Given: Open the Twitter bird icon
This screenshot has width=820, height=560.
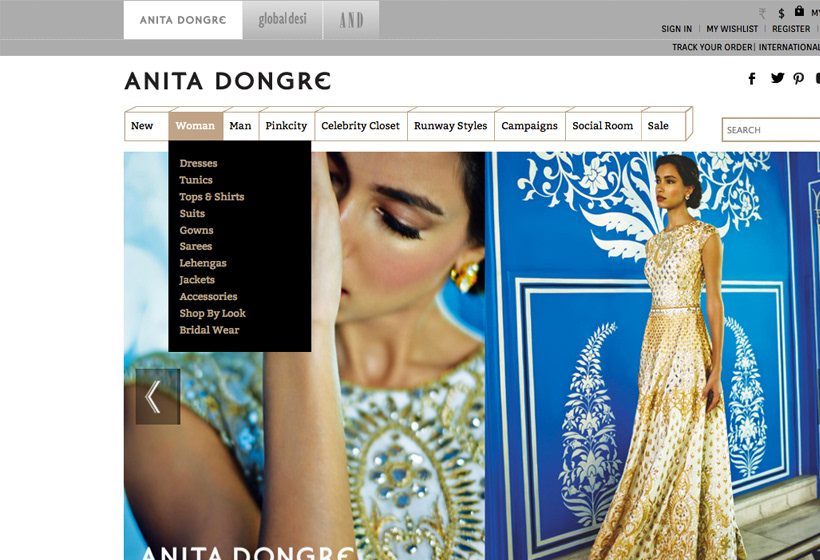Looking at the screenshot, I should point(778,78).
